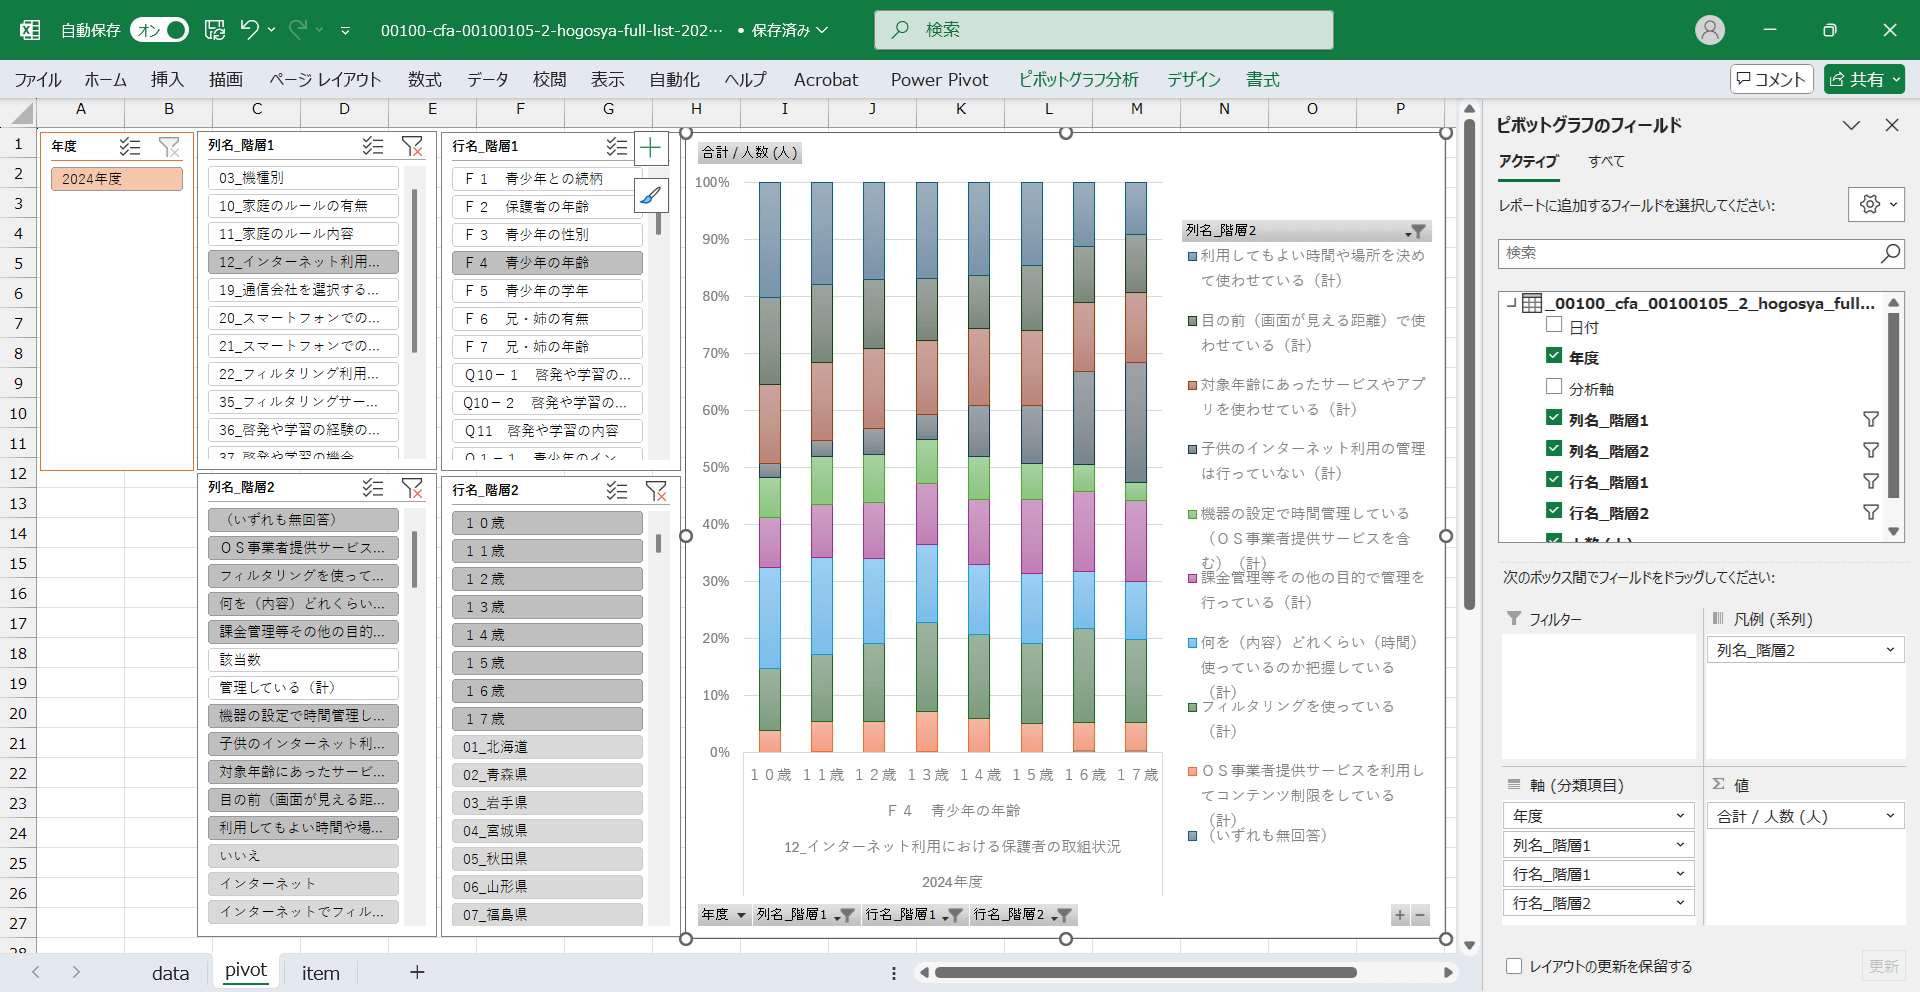The height and width of the screenshot is (992, 1920).
Task: Clear filter on 列名_階層1 slicer
Action: [x=412, y=147]
